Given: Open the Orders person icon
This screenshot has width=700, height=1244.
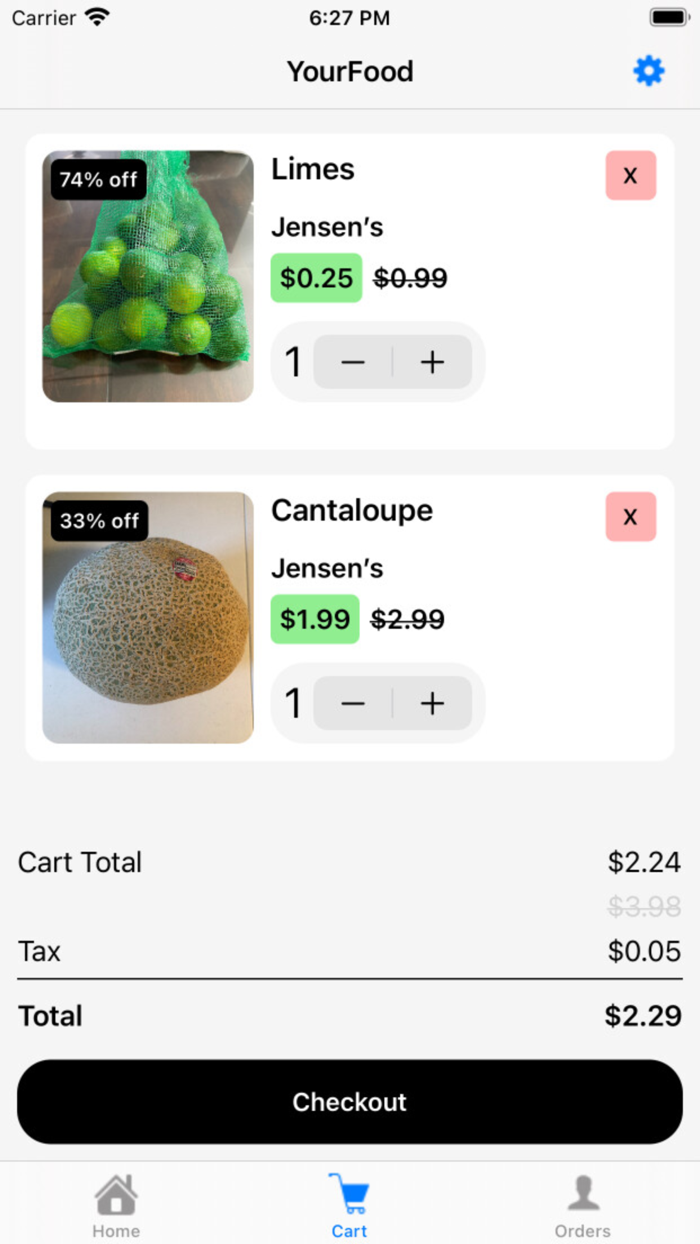Looking at the screenshot, I should click(583, 1192).
